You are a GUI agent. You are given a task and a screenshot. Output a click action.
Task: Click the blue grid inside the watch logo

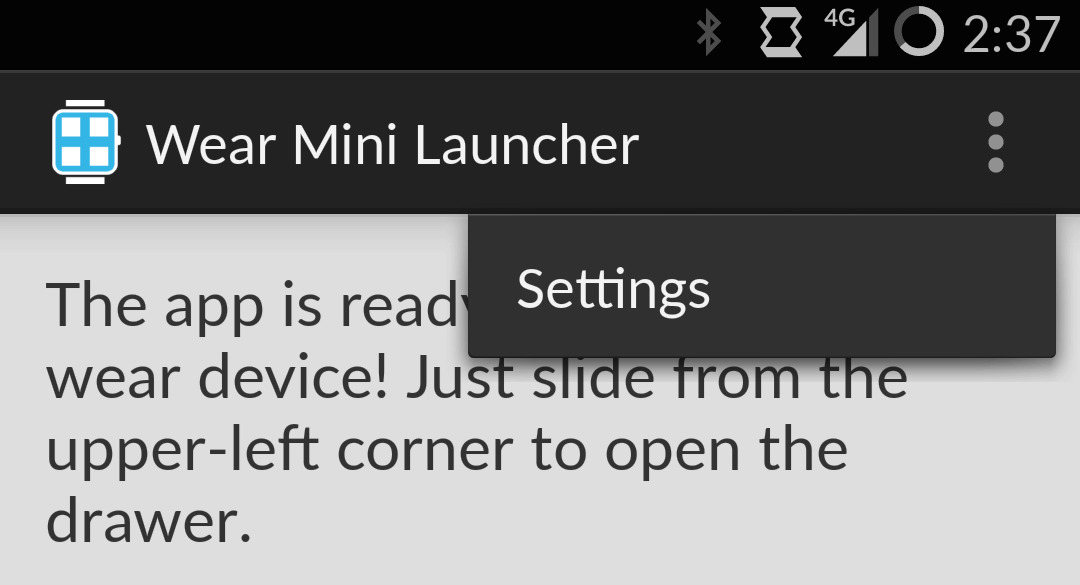click(x=85, y=142)
